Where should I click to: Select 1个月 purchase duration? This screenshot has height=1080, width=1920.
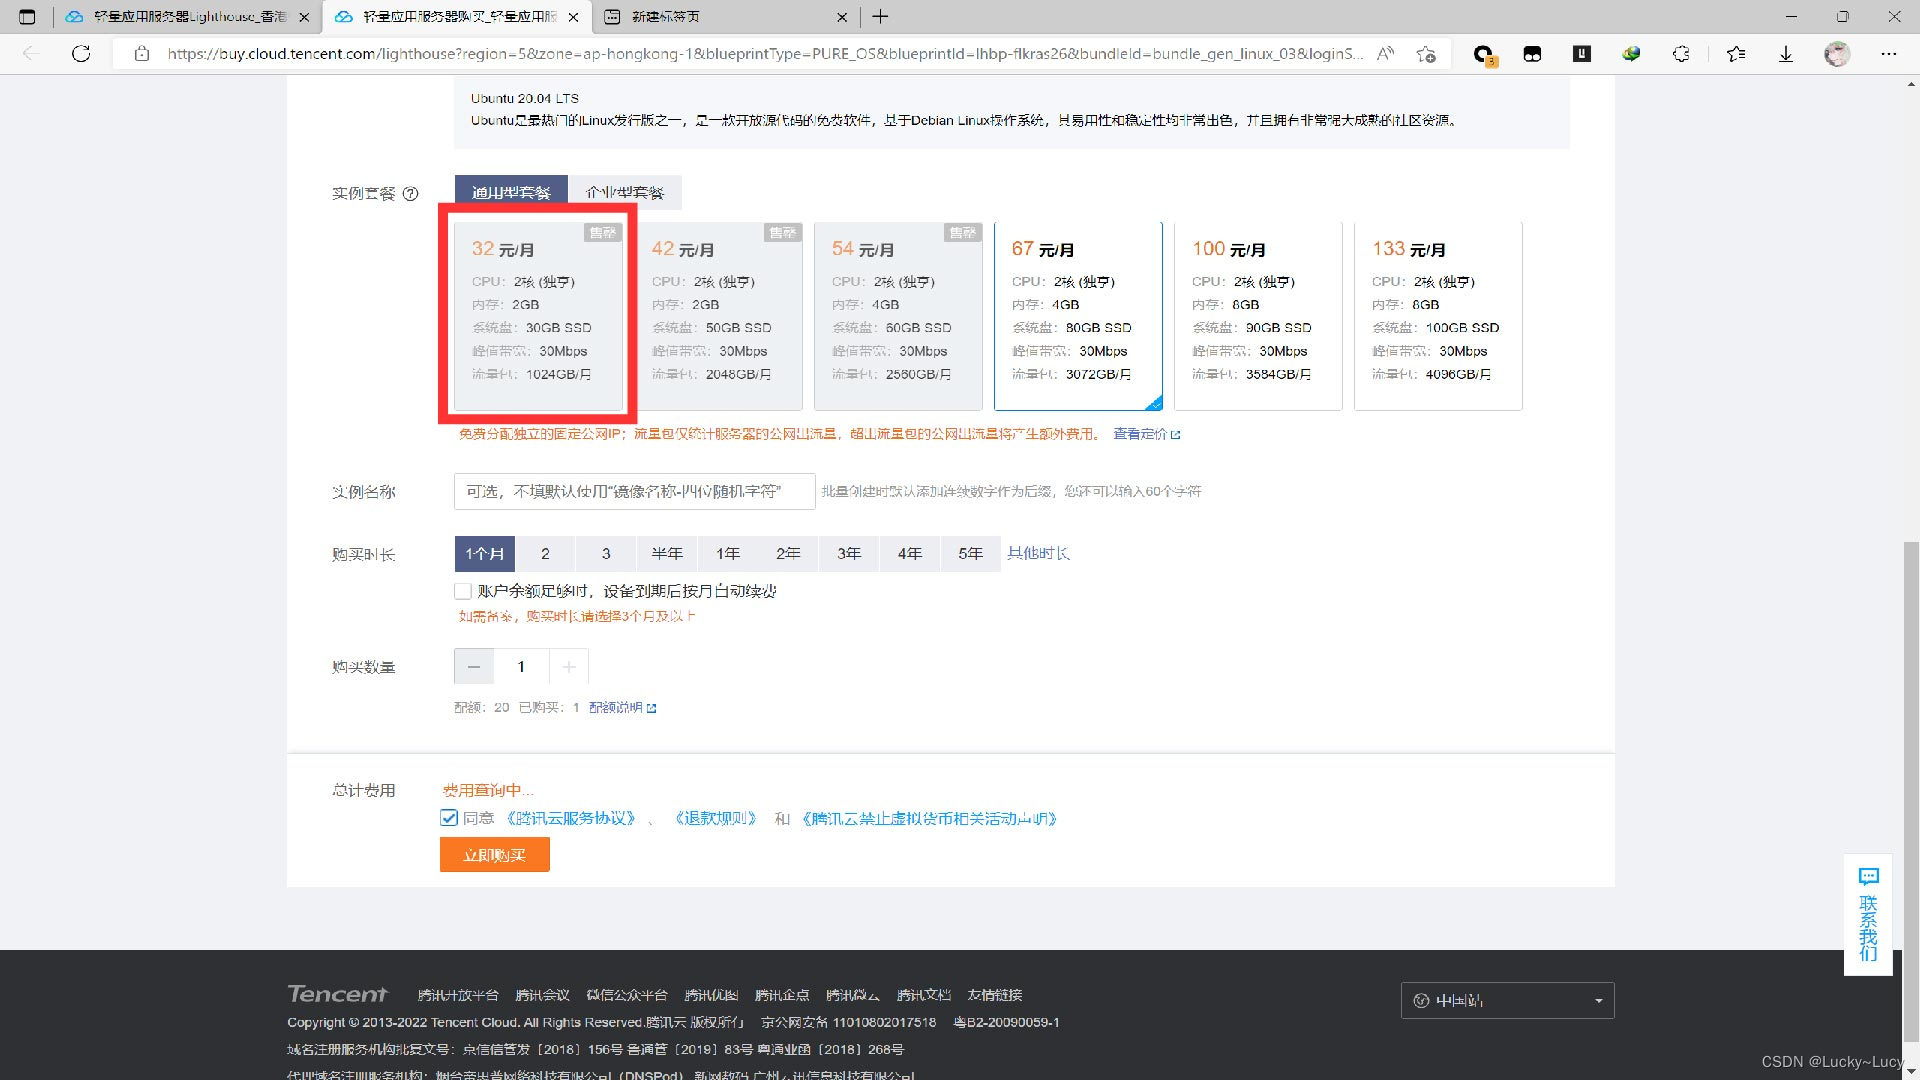tap(484, 553)
